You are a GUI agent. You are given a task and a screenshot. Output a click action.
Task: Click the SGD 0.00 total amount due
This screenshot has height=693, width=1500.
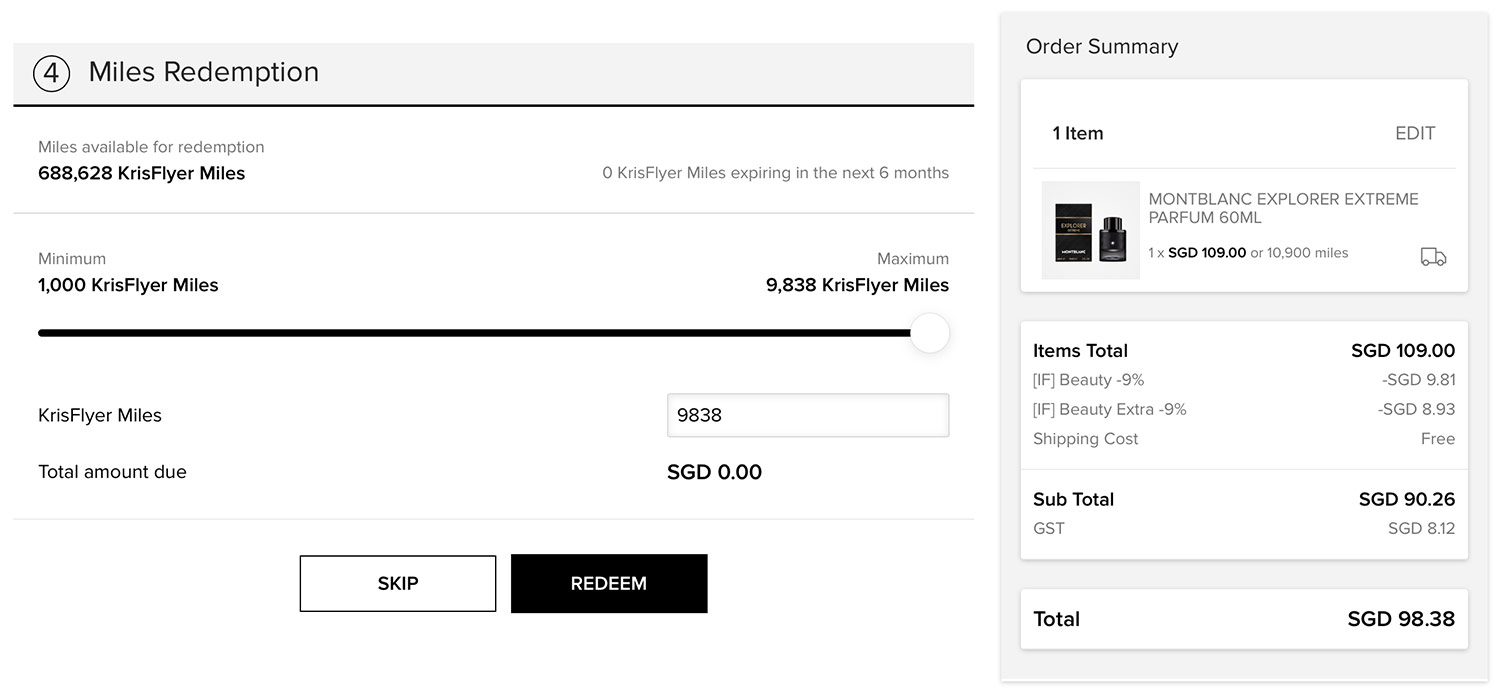[x=714, y=472]
